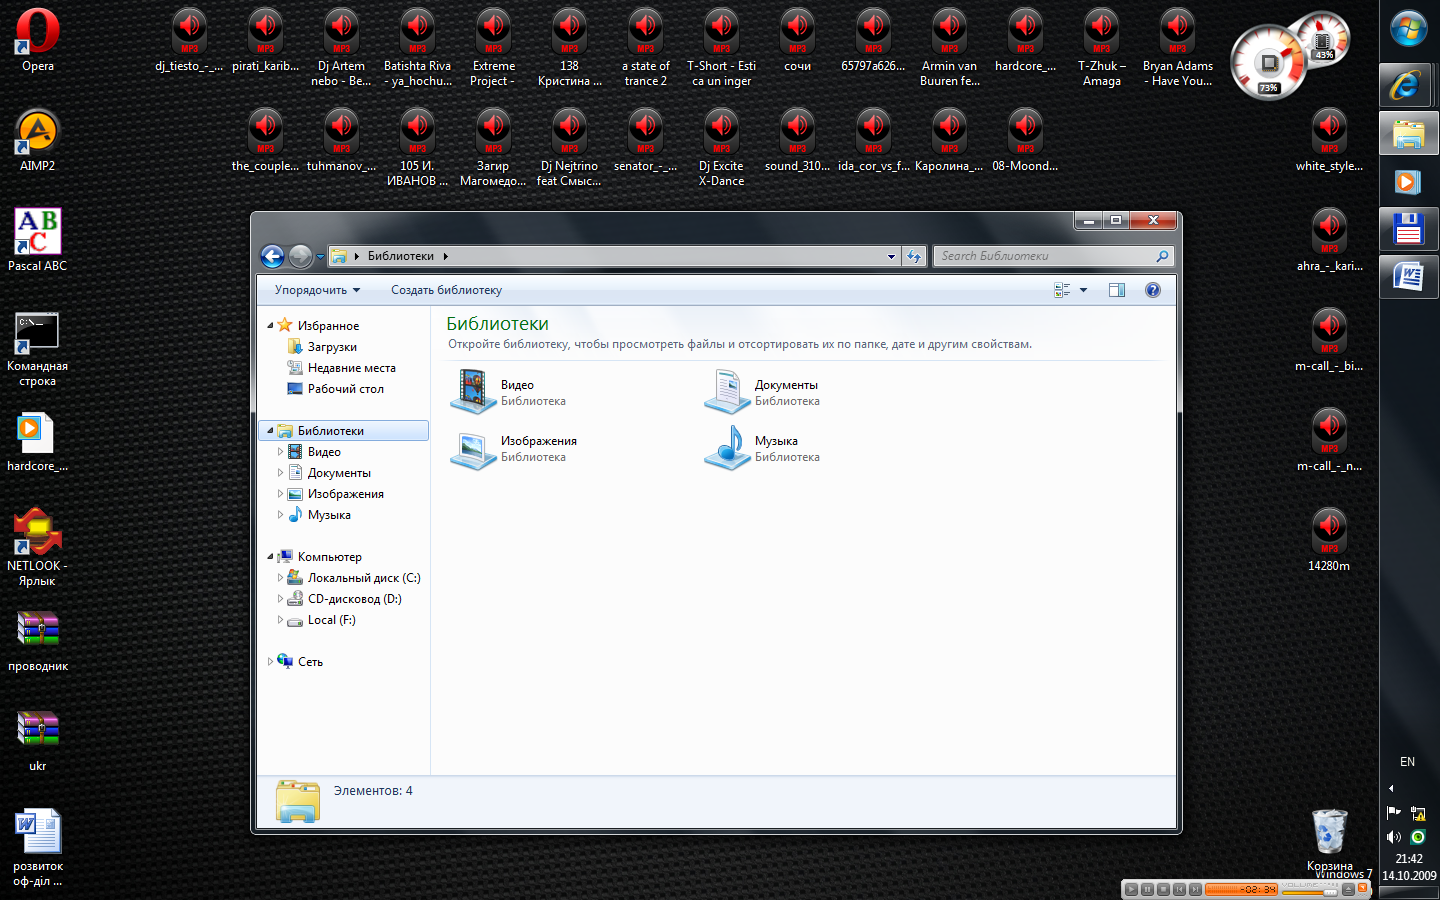Click the CPU meter gadget dial

tap(1269, 64)
